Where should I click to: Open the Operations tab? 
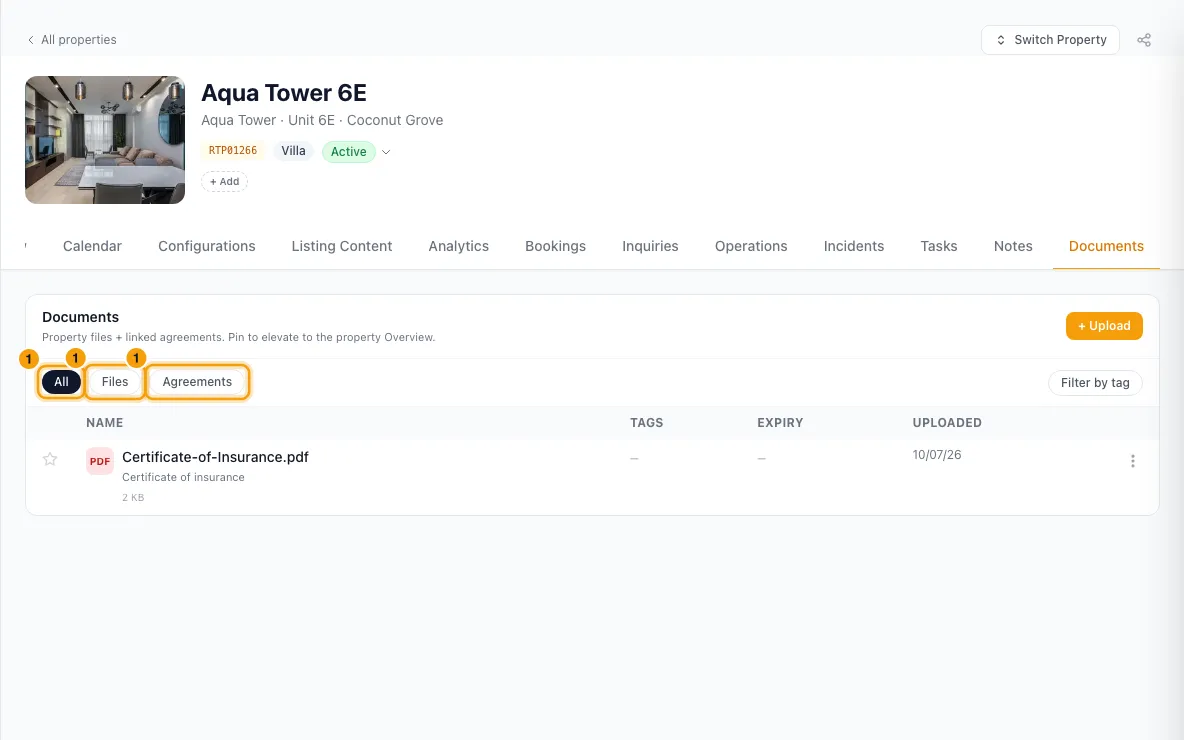(751, 246)
